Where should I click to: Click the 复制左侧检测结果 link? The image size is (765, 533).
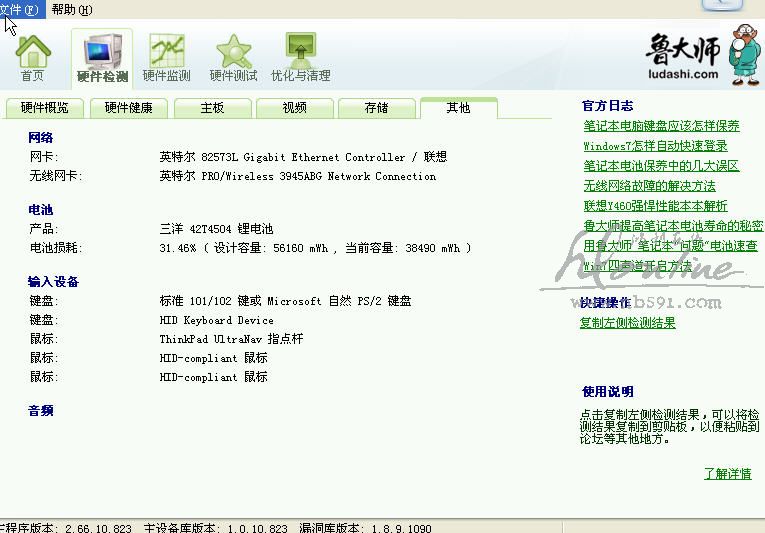(628, 323)
